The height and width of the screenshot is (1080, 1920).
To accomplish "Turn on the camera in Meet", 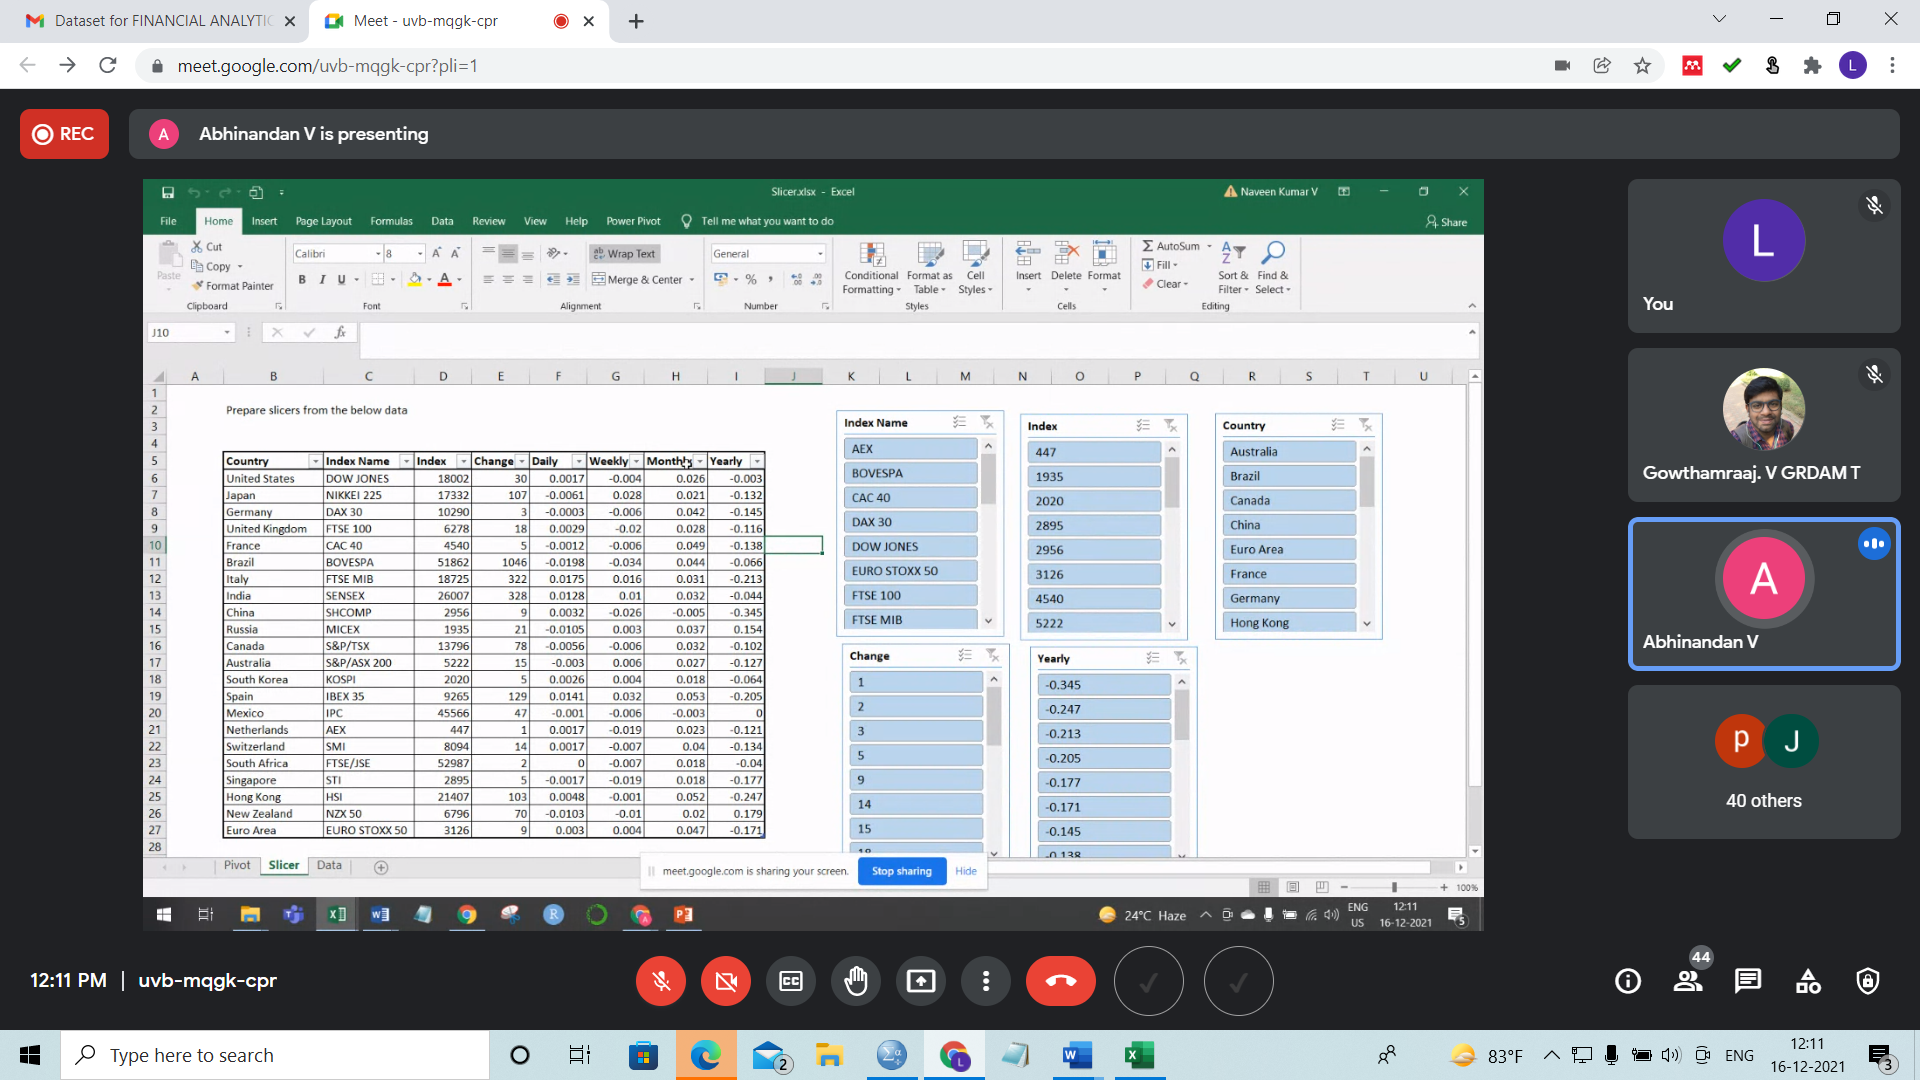I will coord(726,981).
